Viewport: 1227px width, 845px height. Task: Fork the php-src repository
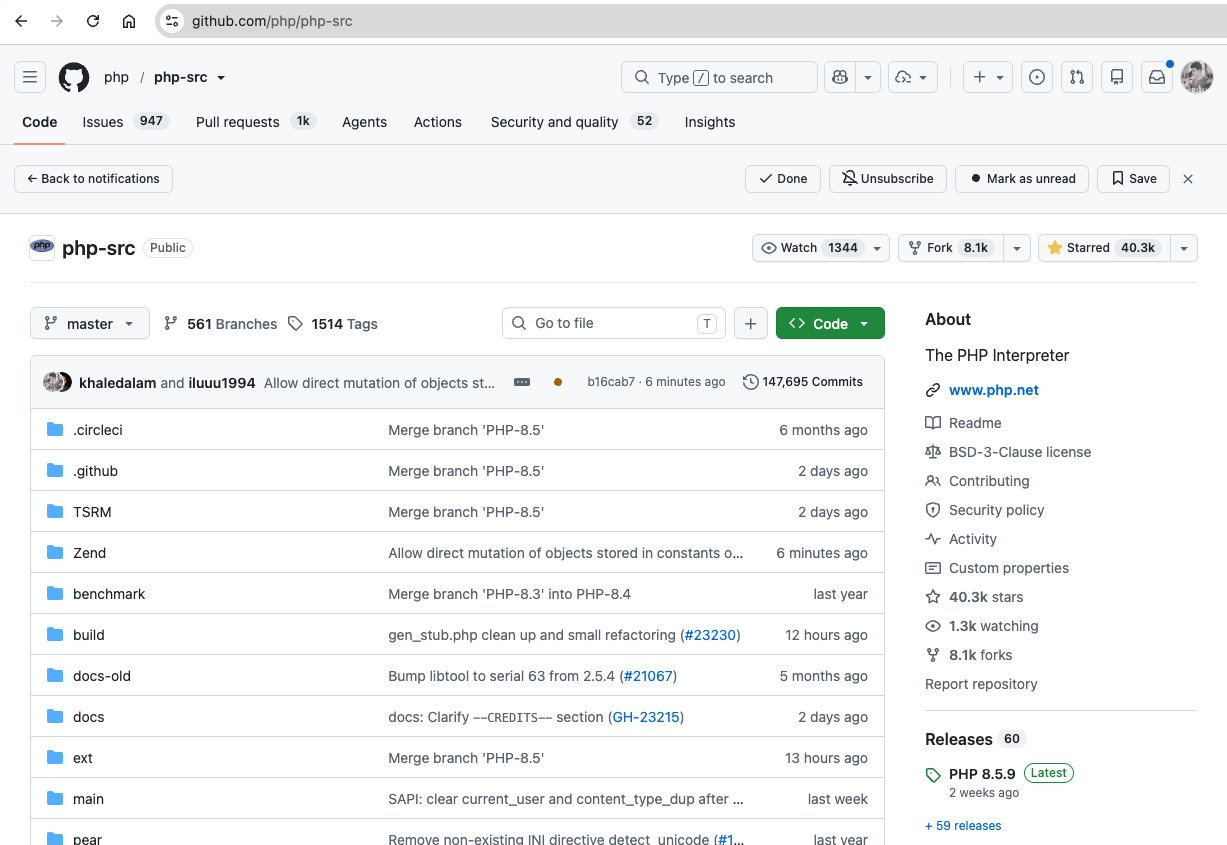click(x=950, y=248)
